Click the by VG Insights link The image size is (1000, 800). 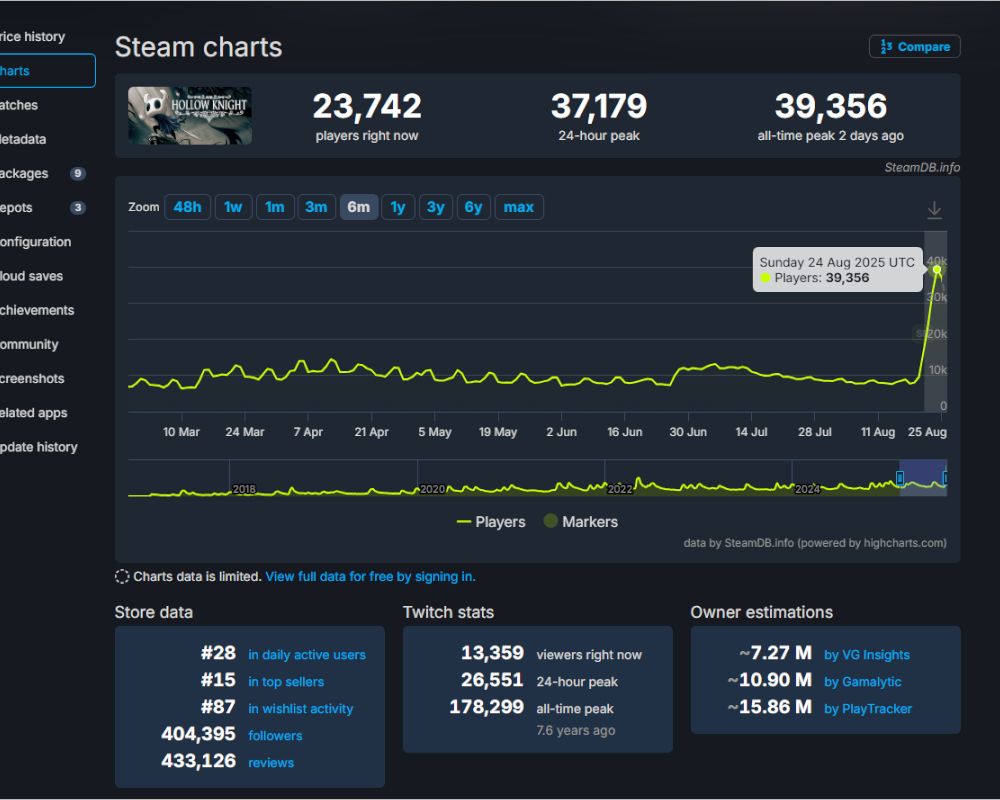(x=867, y=654)
